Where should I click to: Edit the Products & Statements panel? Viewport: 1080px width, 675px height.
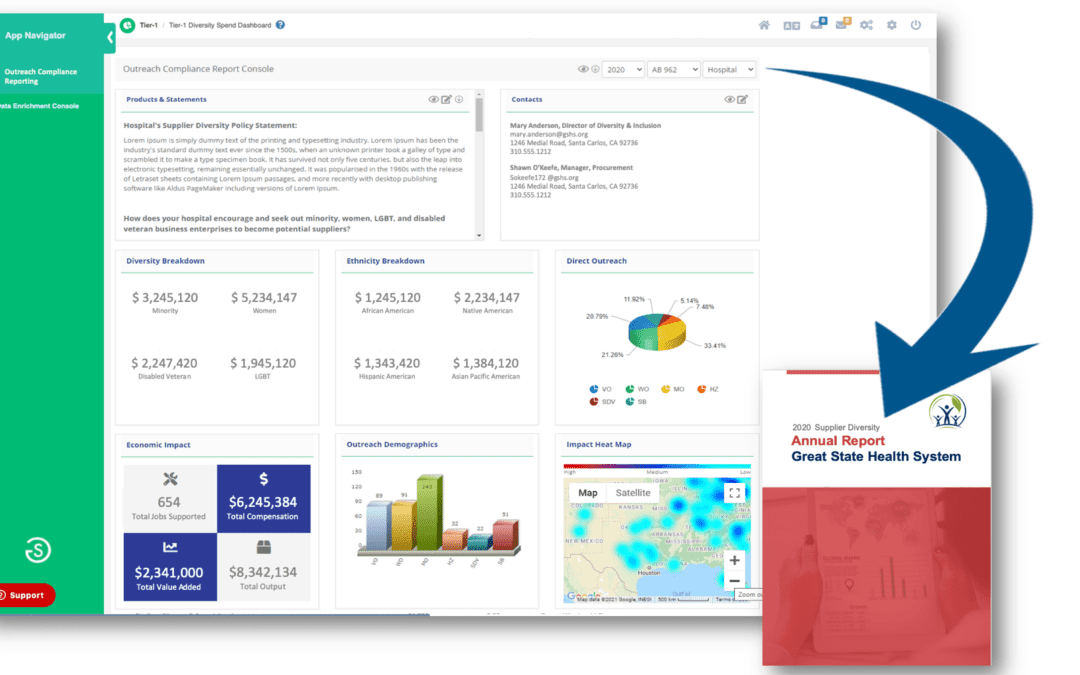coord(447,100)
